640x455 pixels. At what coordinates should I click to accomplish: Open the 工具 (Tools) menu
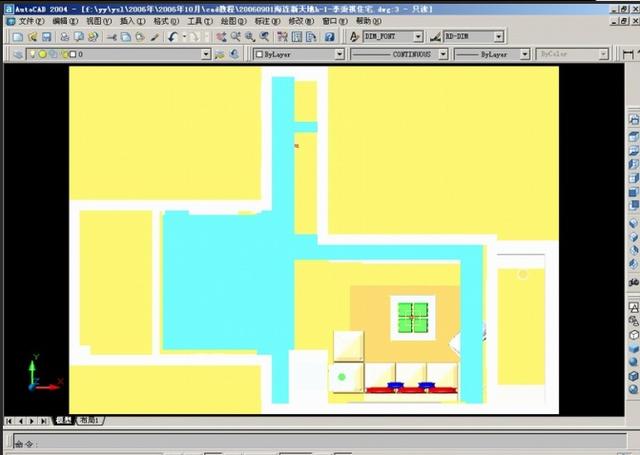(200, 21)
